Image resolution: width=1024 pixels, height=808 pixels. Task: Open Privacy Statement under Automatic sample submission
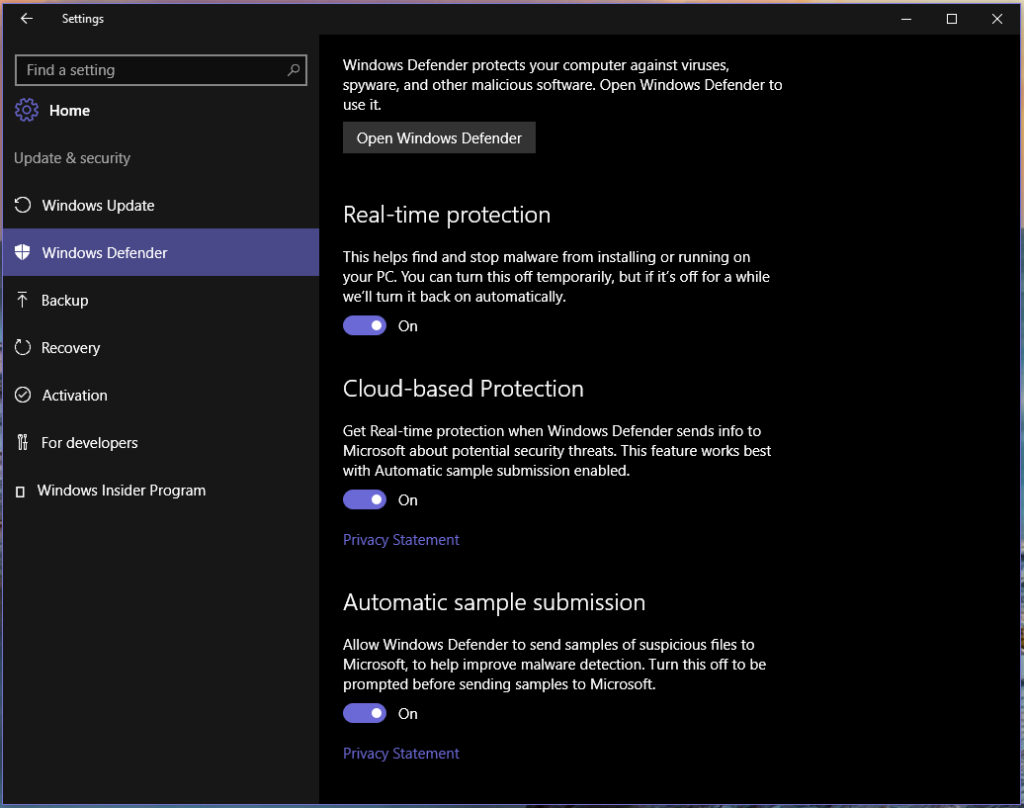click(x=401, y=754)
